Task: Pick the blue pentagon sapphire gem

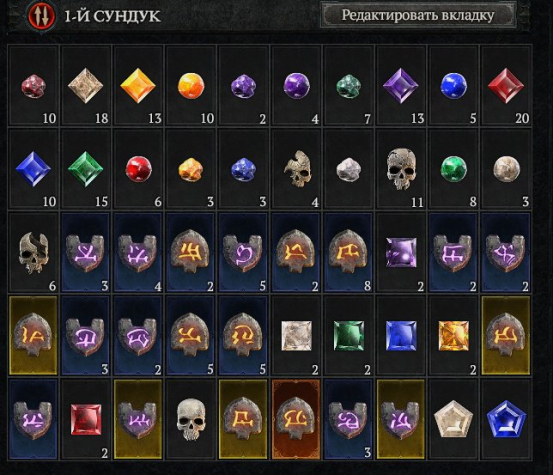Action: point(506,419)
